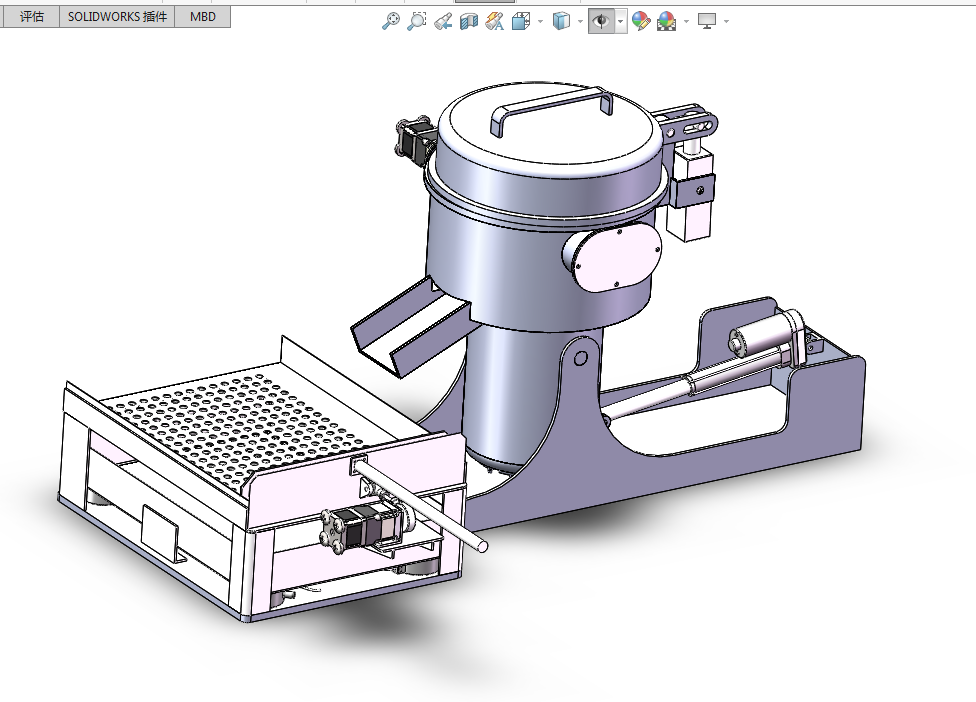The width and height of the screenshot is (976, 702).
Task: Open Dynamic Annotation Views
Action: click(494, 21)
